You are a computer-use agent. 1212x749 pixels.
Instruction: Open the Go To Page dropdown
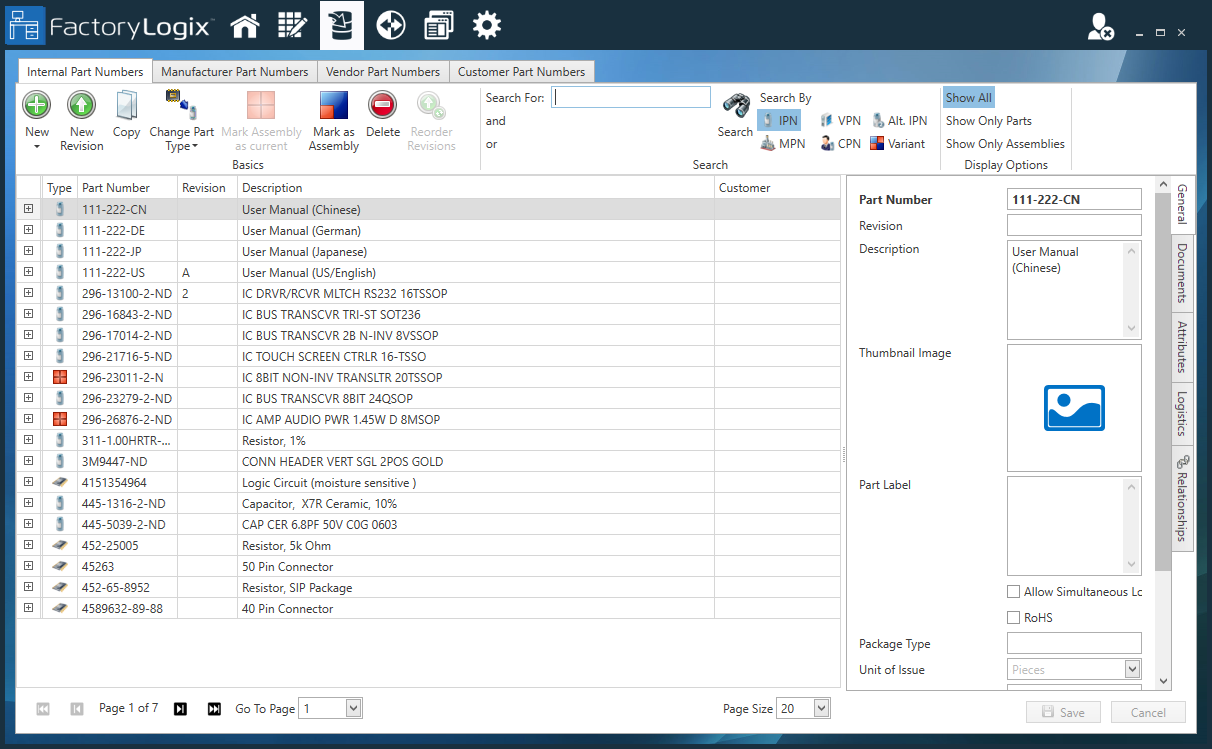click(x=352, y=709)
